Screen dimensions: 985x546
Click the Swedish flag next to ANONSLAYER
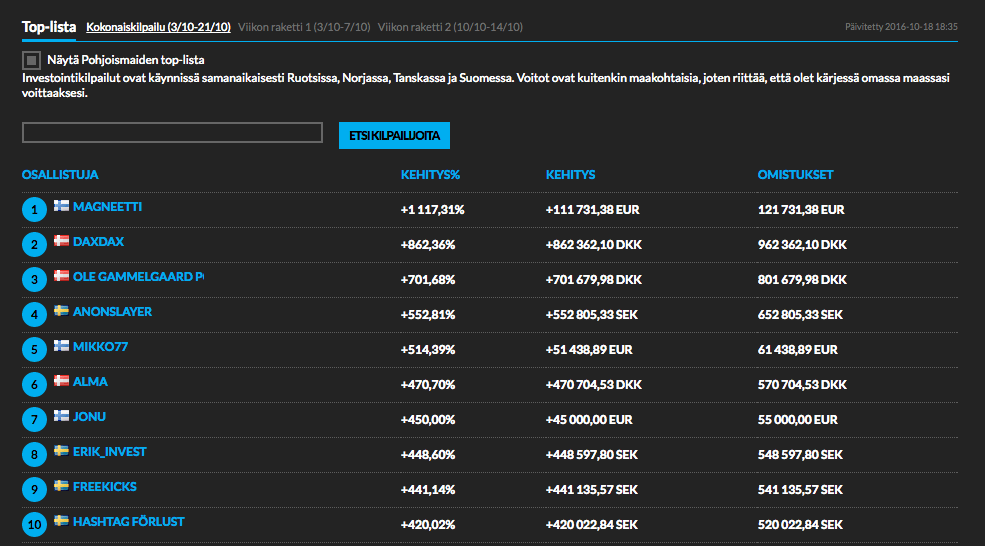coord(62,310)
